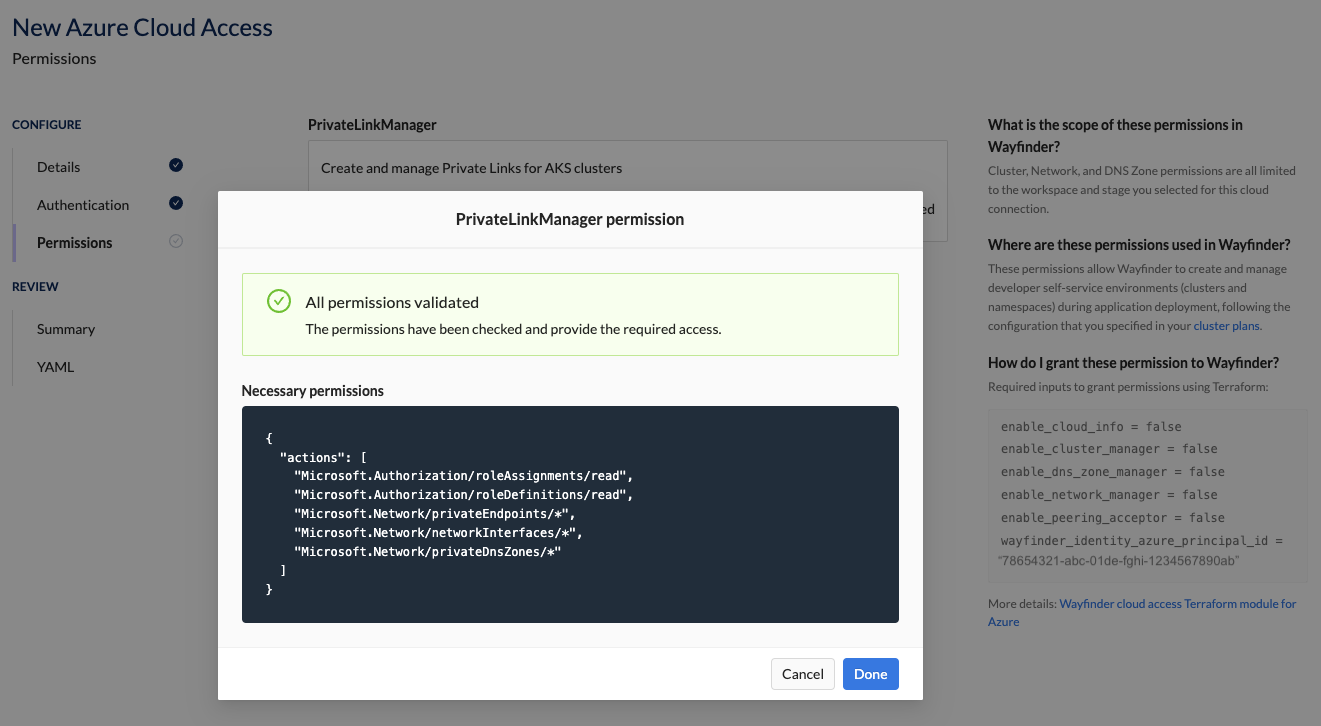Click the roleDefinitions/read permission line

(464, 494)
